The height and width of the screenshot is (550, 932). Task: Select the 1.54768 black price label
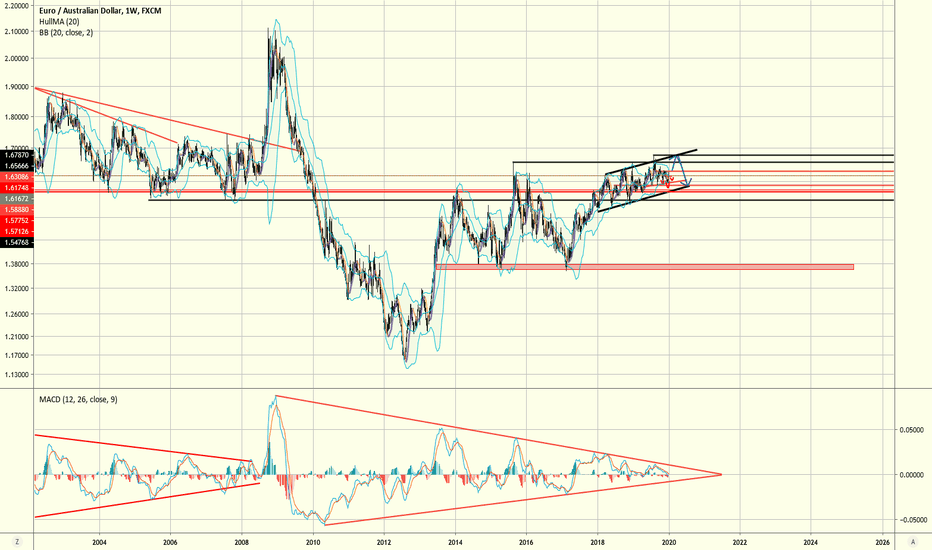pos(19,243)
